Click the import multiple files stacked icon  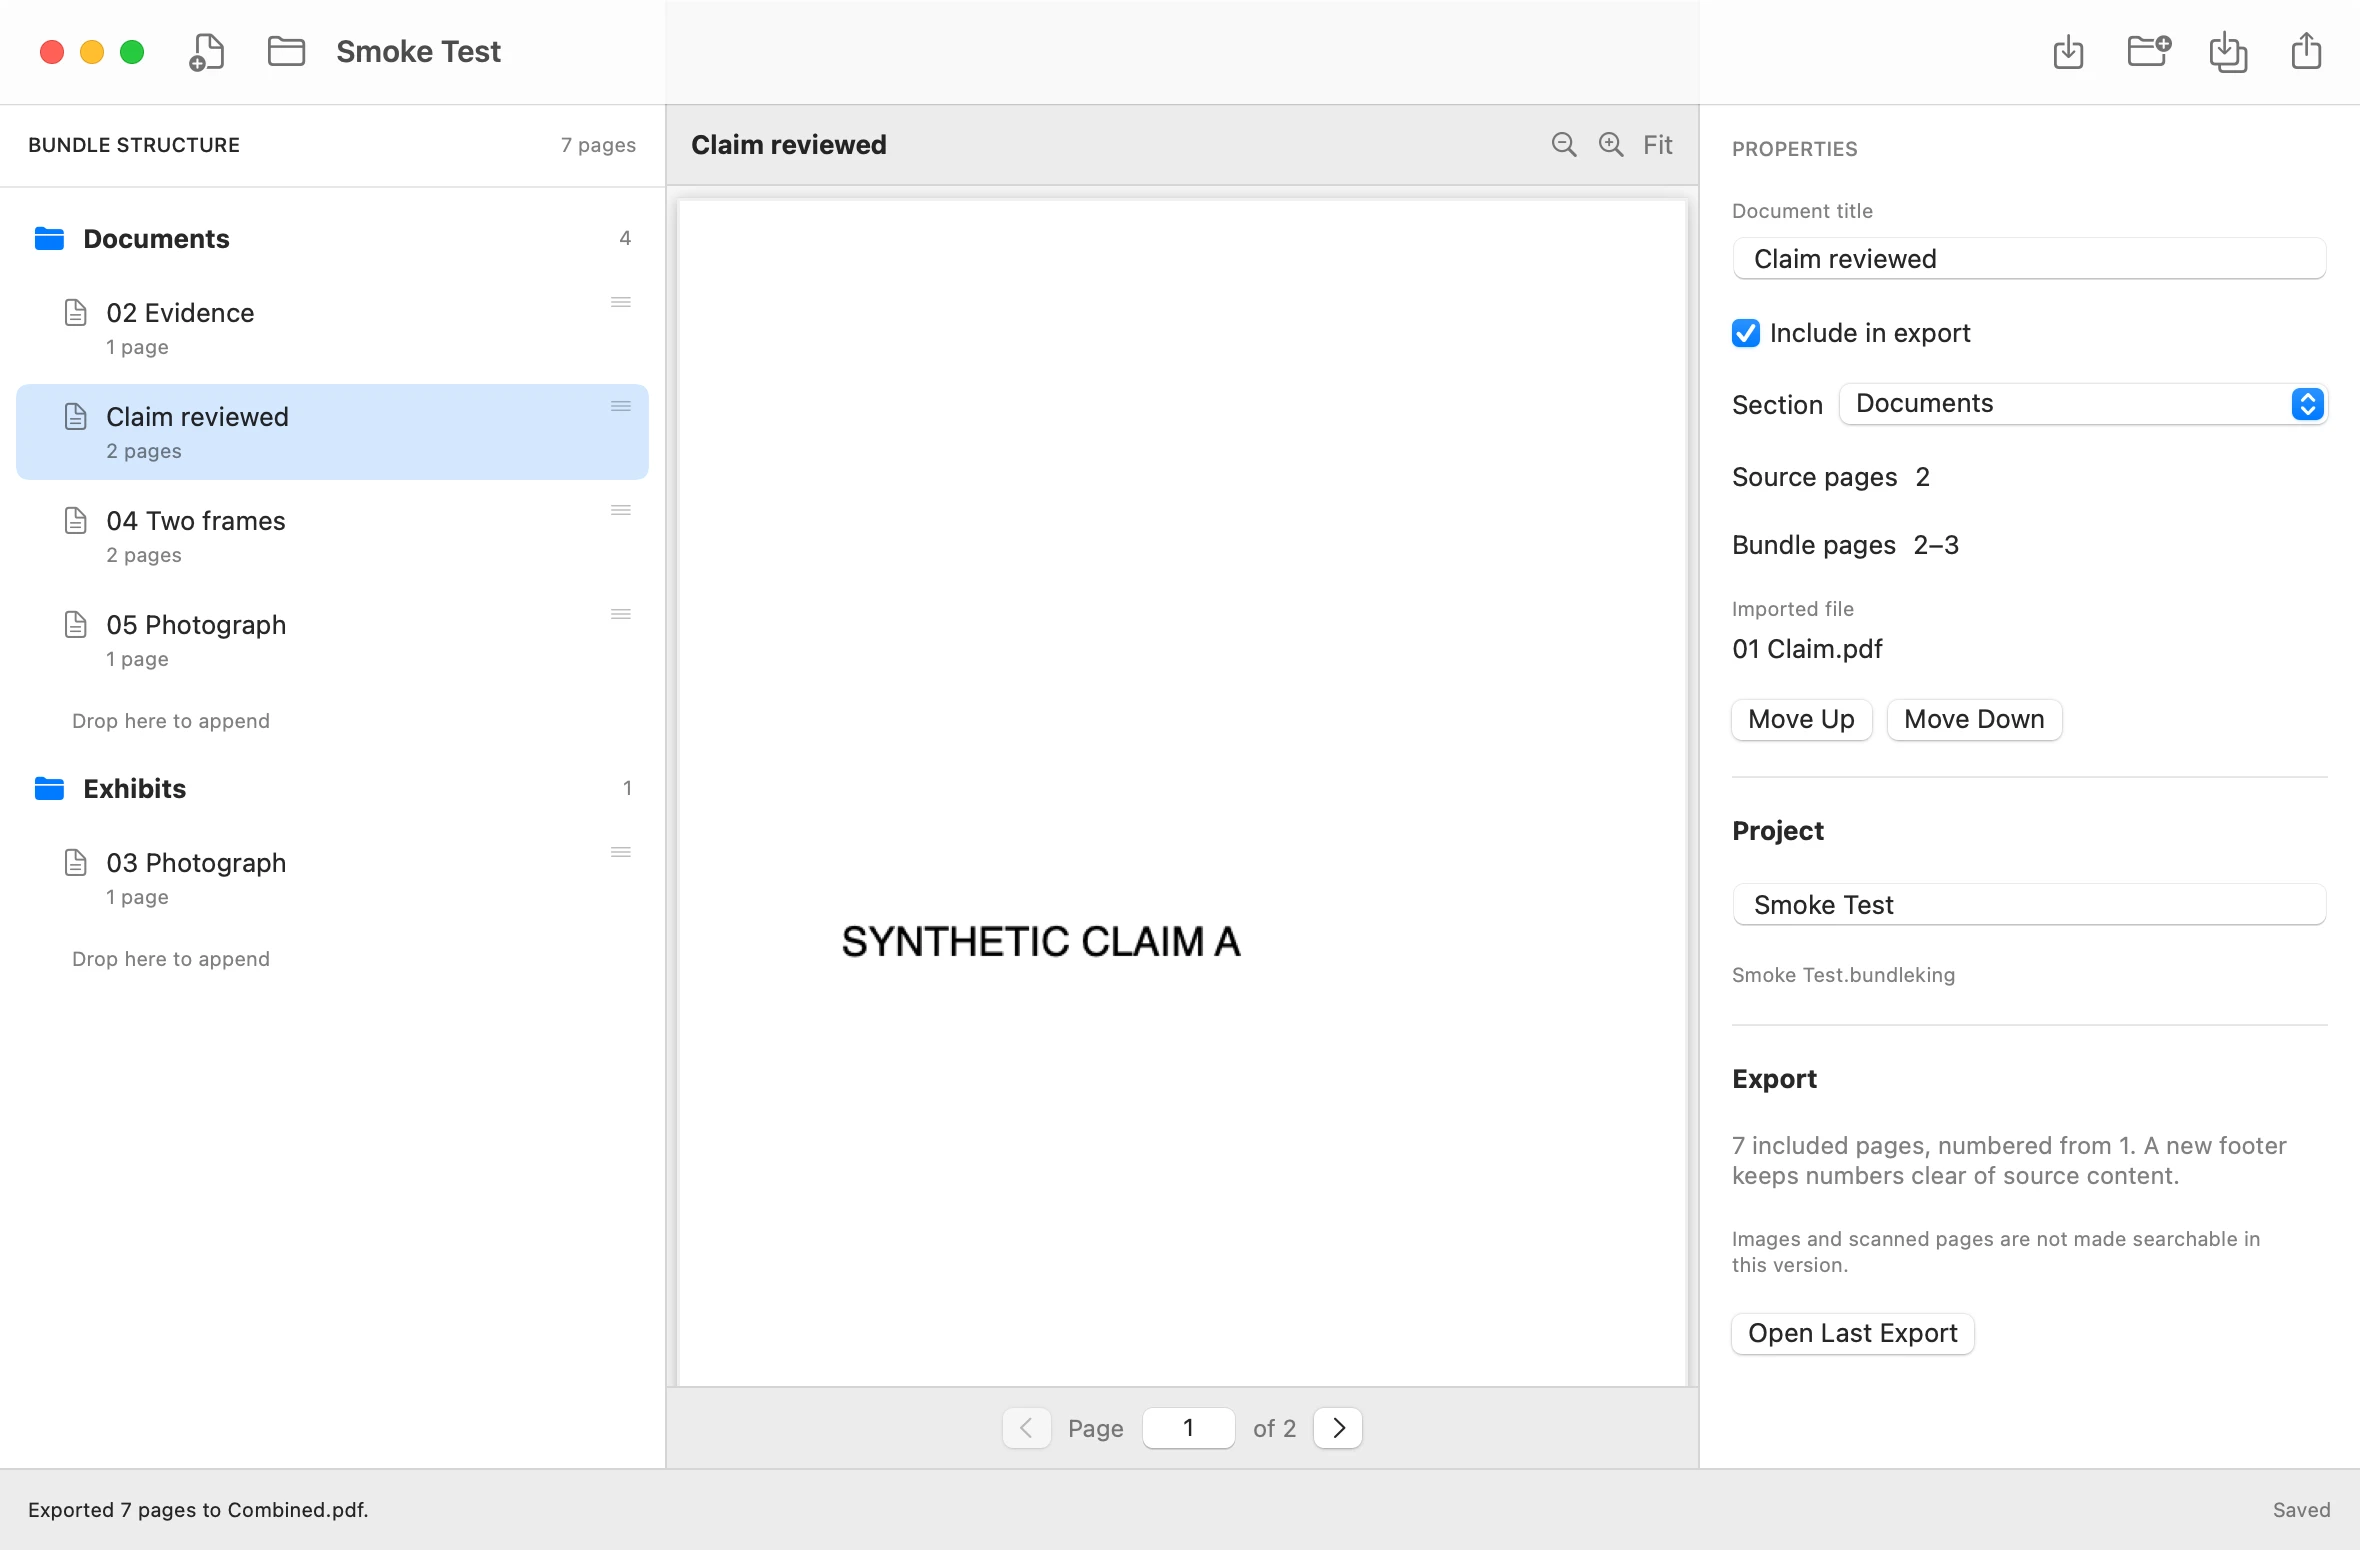coord(2228,51)
